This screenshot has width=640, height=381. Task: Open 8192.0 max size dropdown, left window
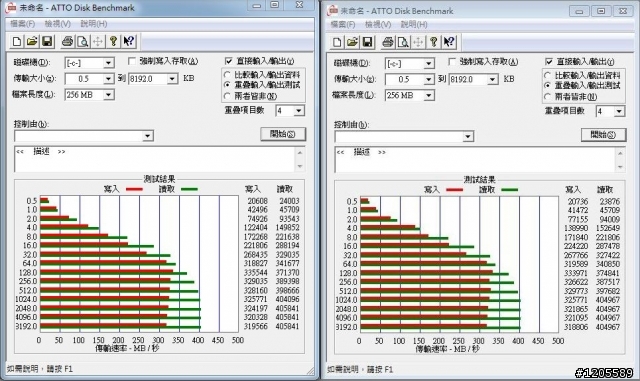click(x=173, y=78)
